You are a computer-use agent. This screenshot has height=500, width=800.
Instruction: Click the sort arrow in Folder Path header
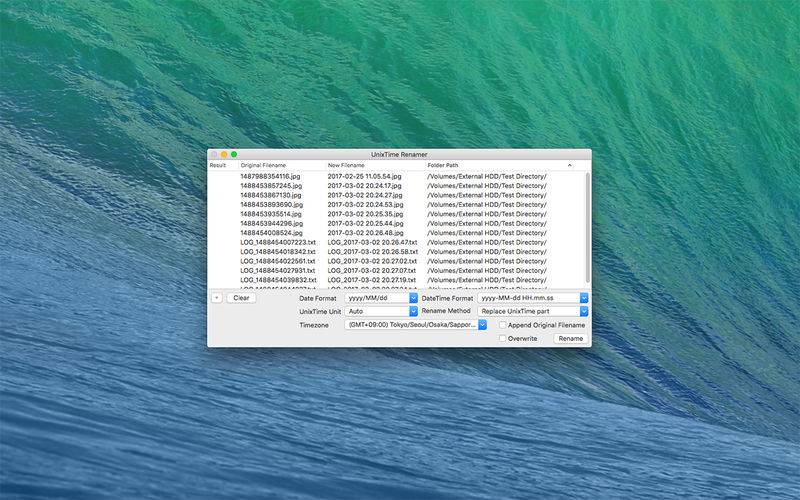point(569,165)
